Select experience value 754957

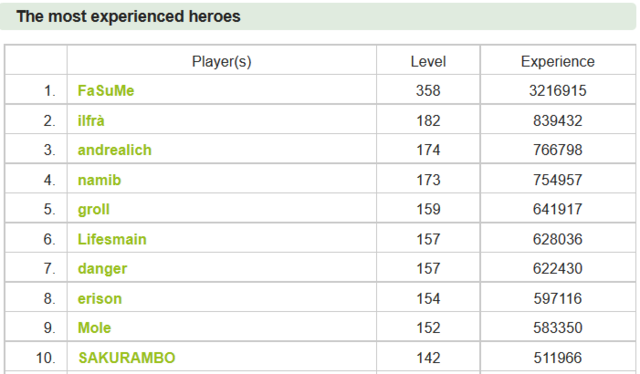coord(558,180)
